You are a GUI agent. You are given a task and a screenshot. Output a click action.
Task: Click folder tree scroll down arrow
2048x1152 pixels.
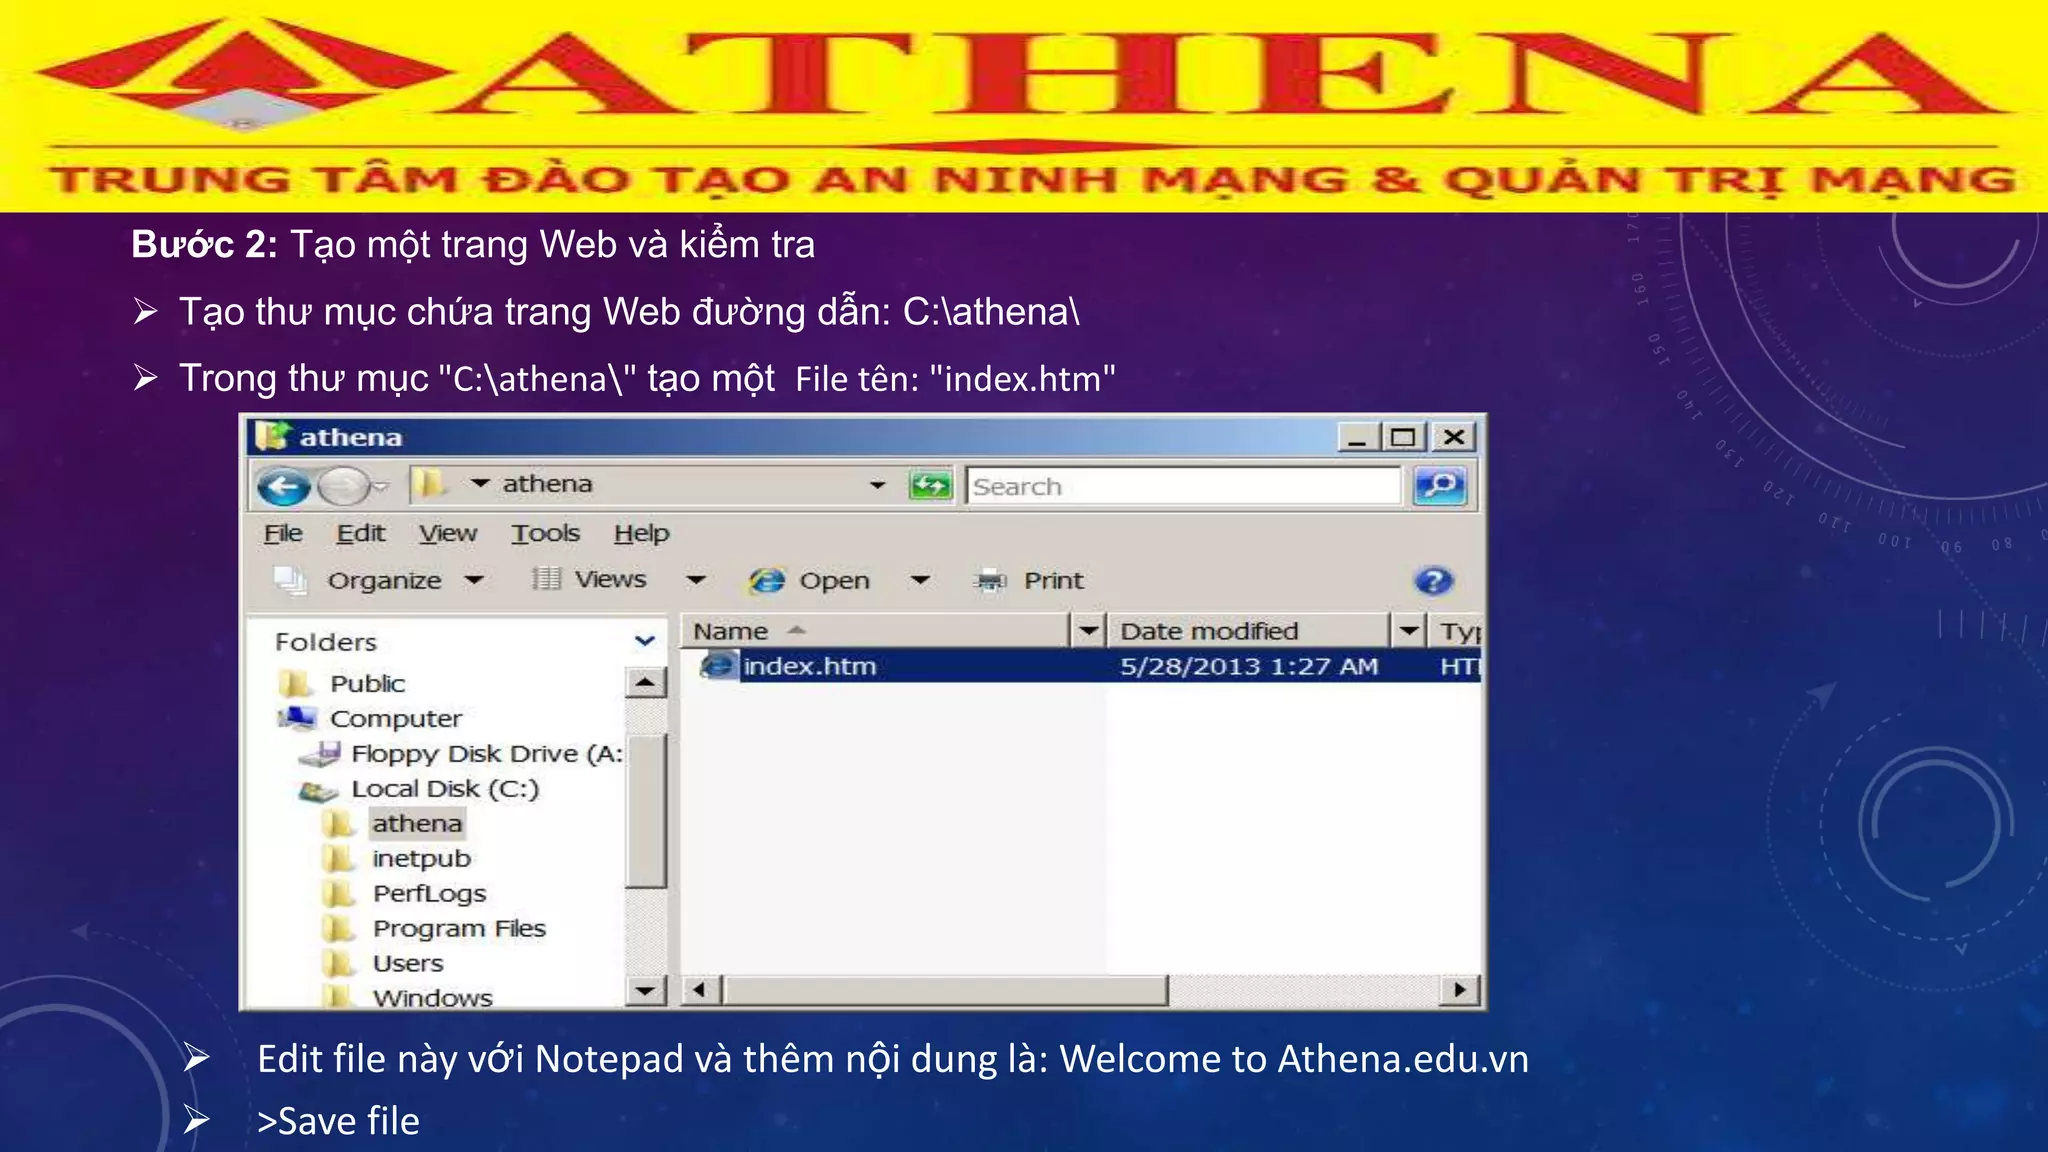click(x=645, y=991)
